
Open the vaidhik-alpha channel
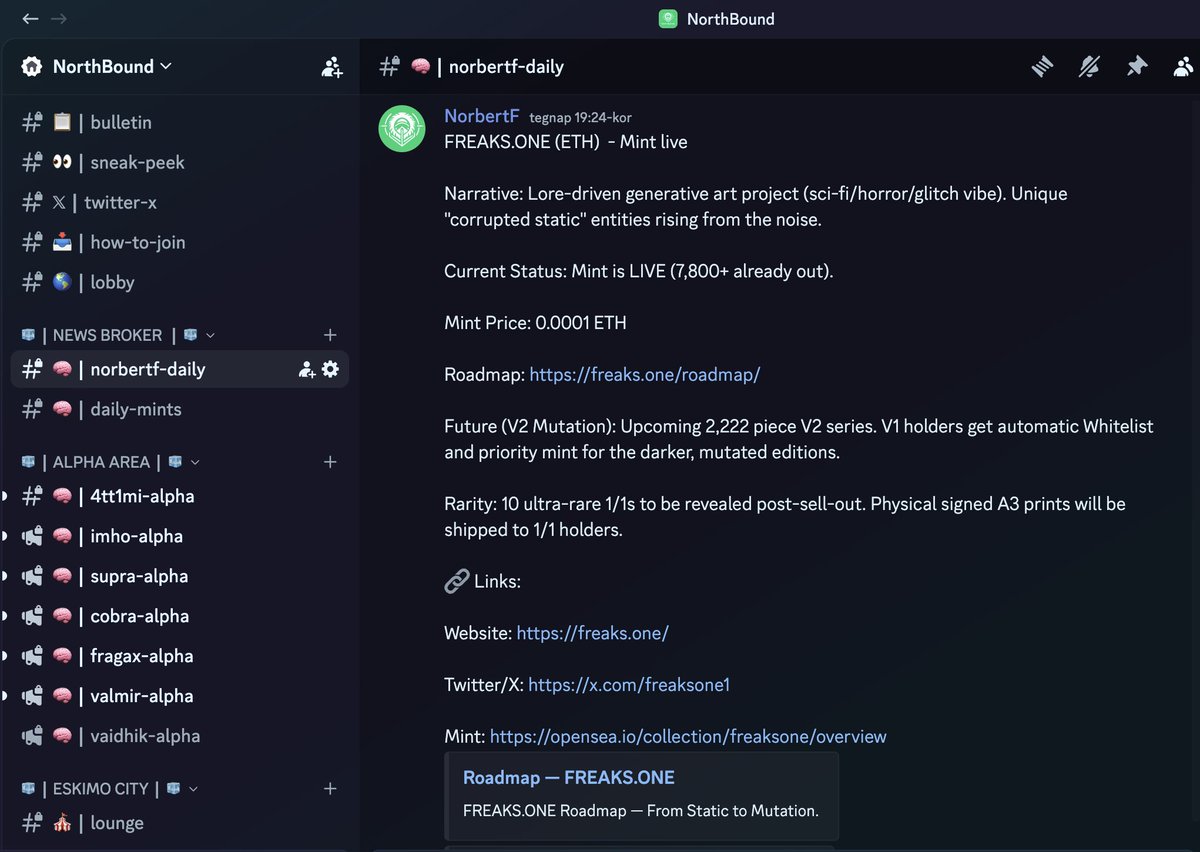[180, 736]
